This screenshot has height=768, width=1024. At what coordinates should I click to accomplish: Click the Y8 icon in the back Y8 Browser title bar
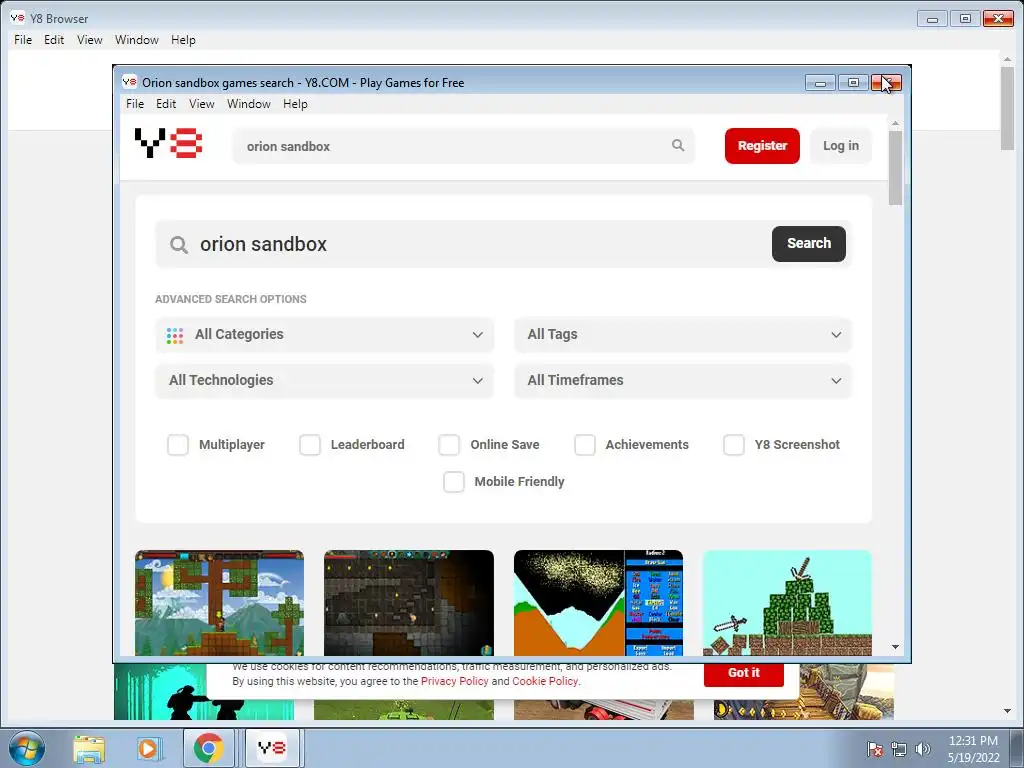pyautogui.click(x=17, y=18)
